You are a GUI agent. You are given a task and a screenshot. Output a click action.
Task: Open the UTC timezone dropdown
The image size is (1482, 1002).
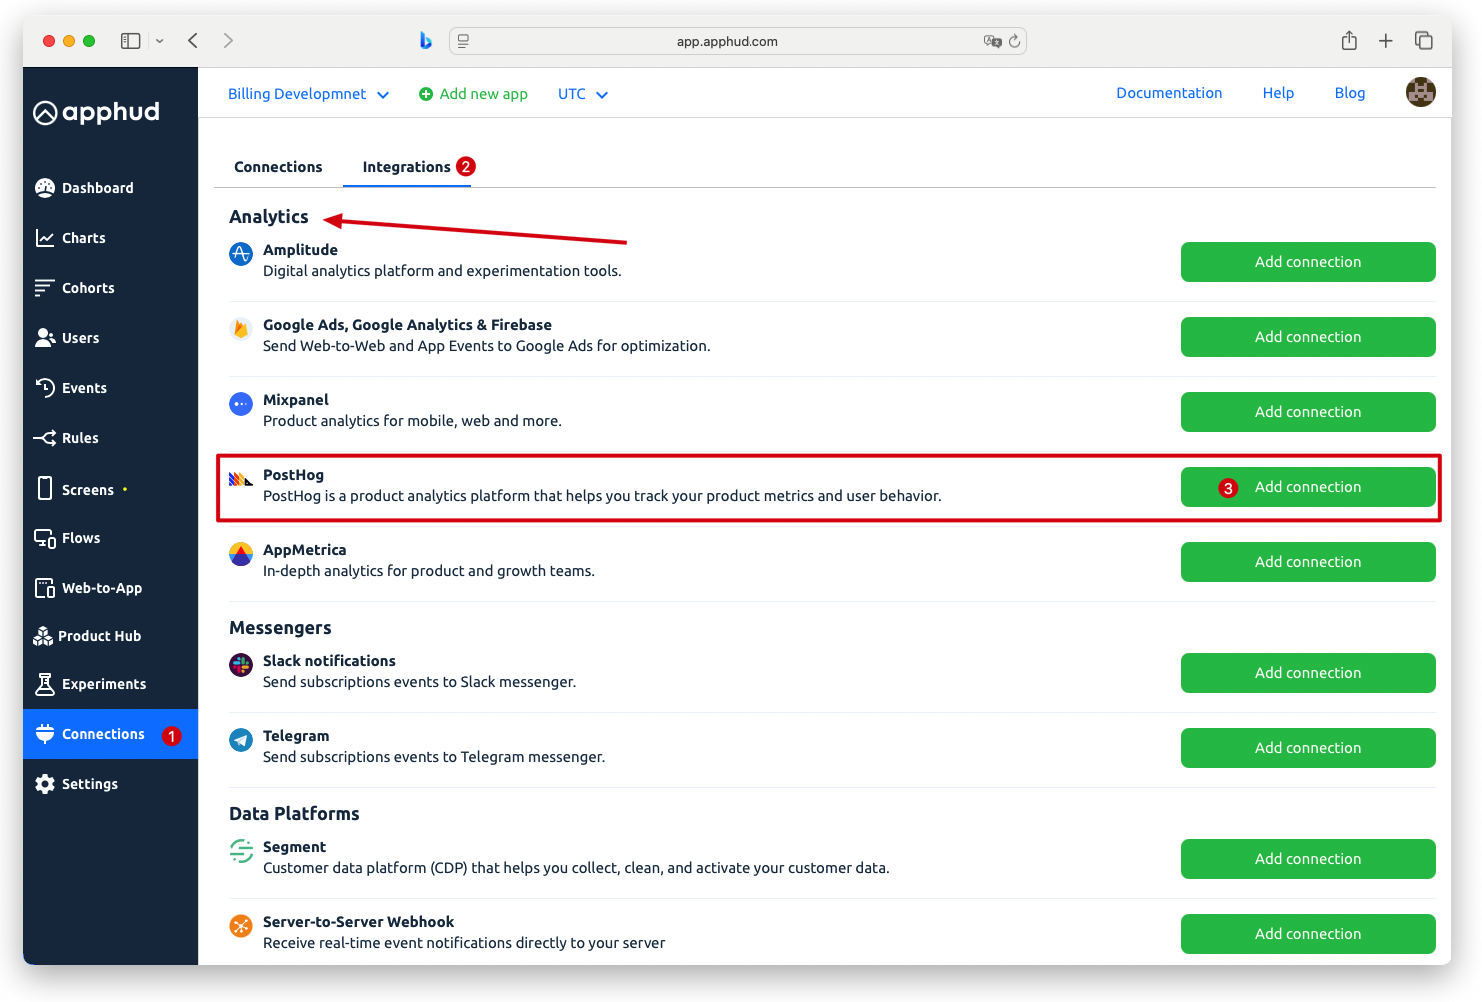(583, 94)
